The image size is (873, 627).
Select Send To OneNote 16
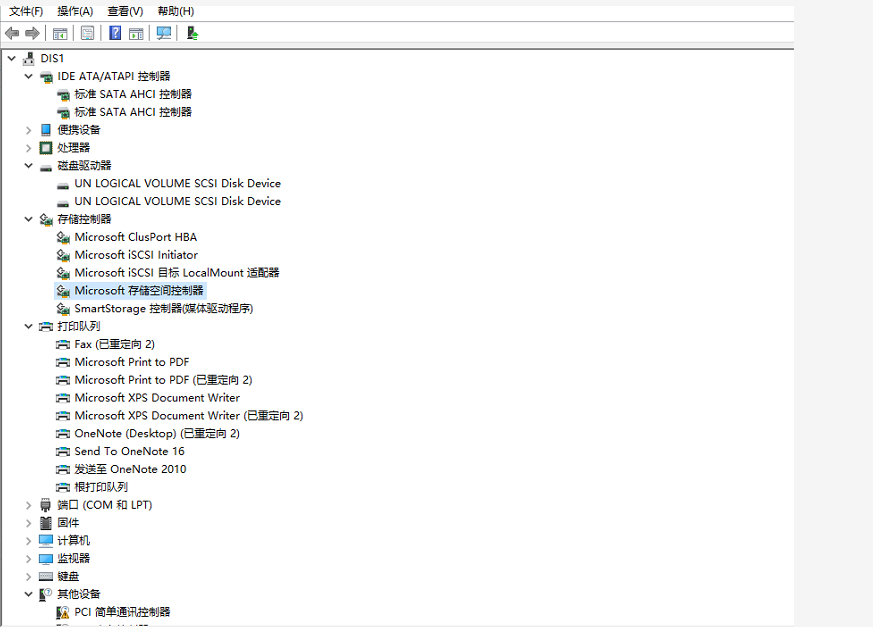point(129,451)
